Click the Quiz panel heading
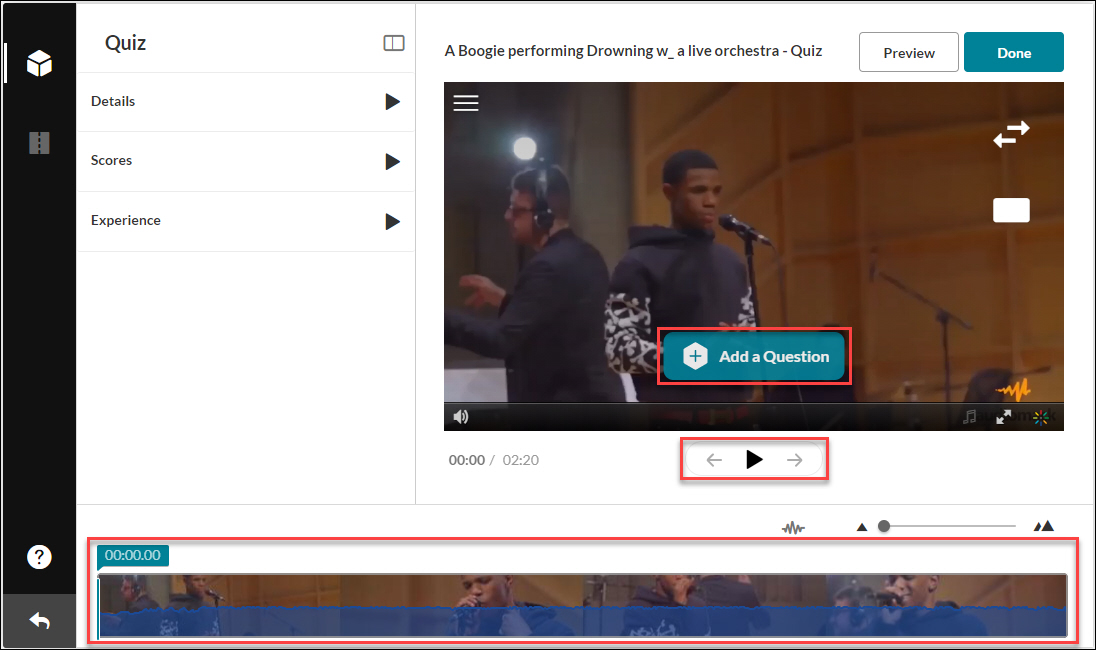Viewport: 1096px width, 650px height. [x=125, y=43]
